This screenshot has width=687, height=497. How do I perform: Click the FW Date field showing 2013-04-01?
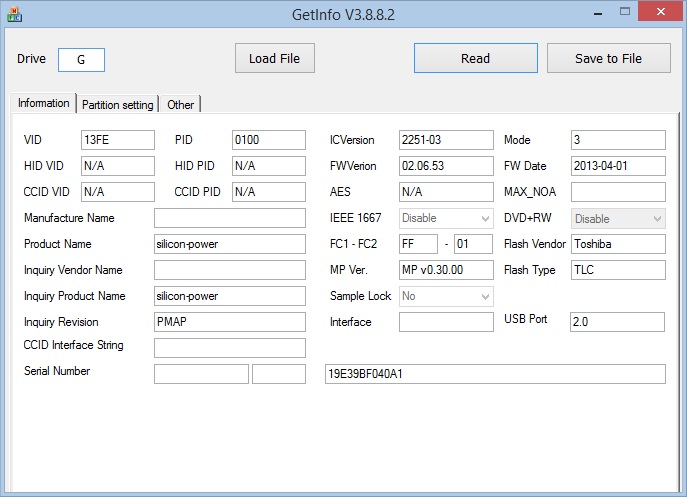coord(618,166)
